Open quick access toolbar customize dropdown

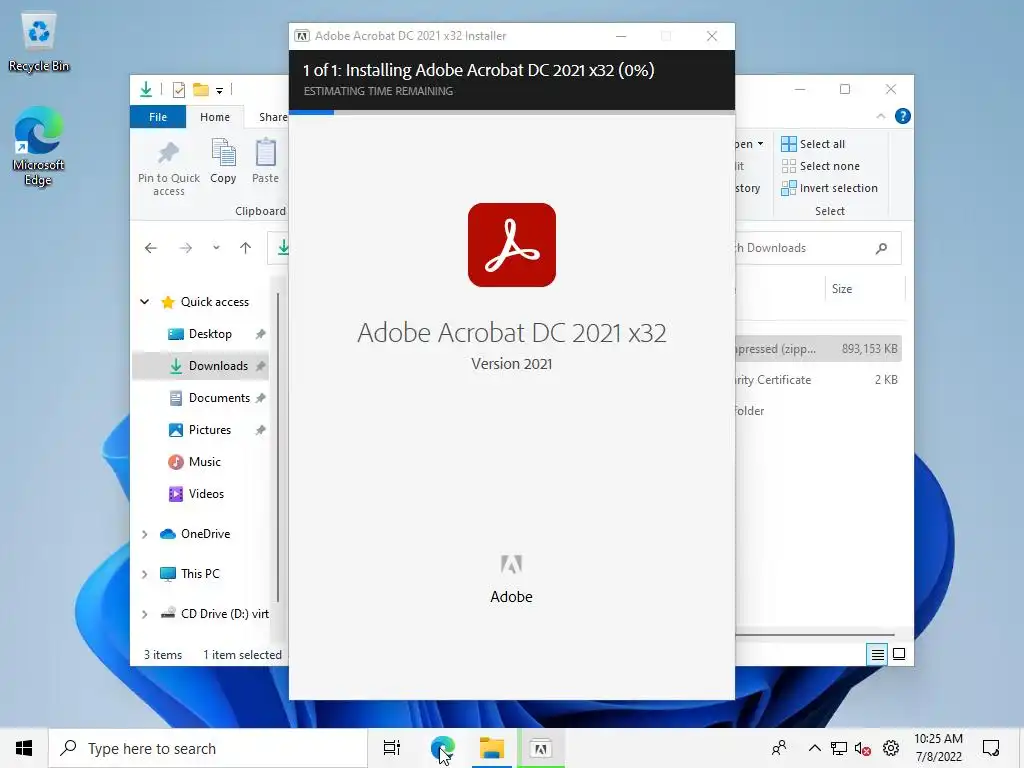pos(219,91)
